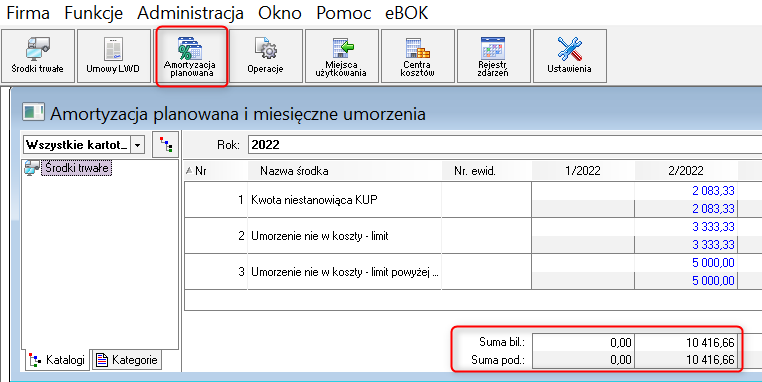Open the Firma menu

tap(28, 13)
